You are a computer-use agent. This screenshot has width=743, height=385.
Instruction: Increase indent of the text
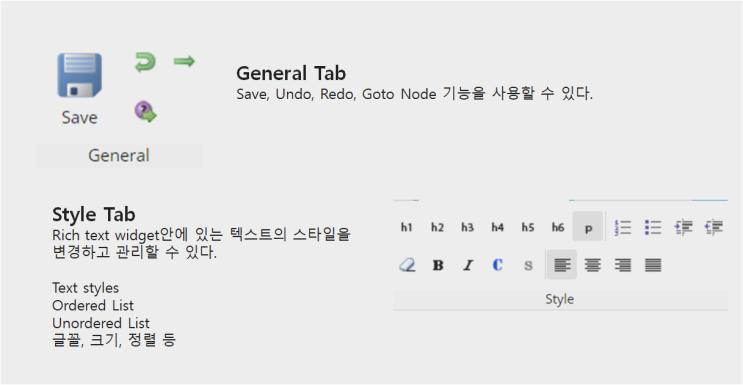click(x=683, y=228)
